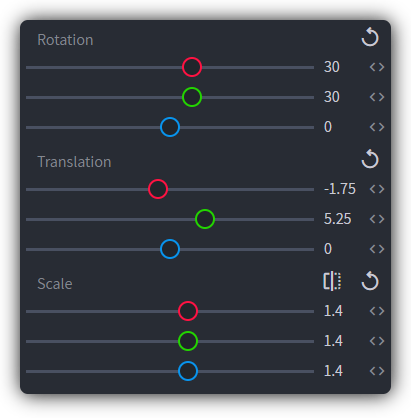Click the keyframe arrows beside Translation Z 0

tap(377, 249)
